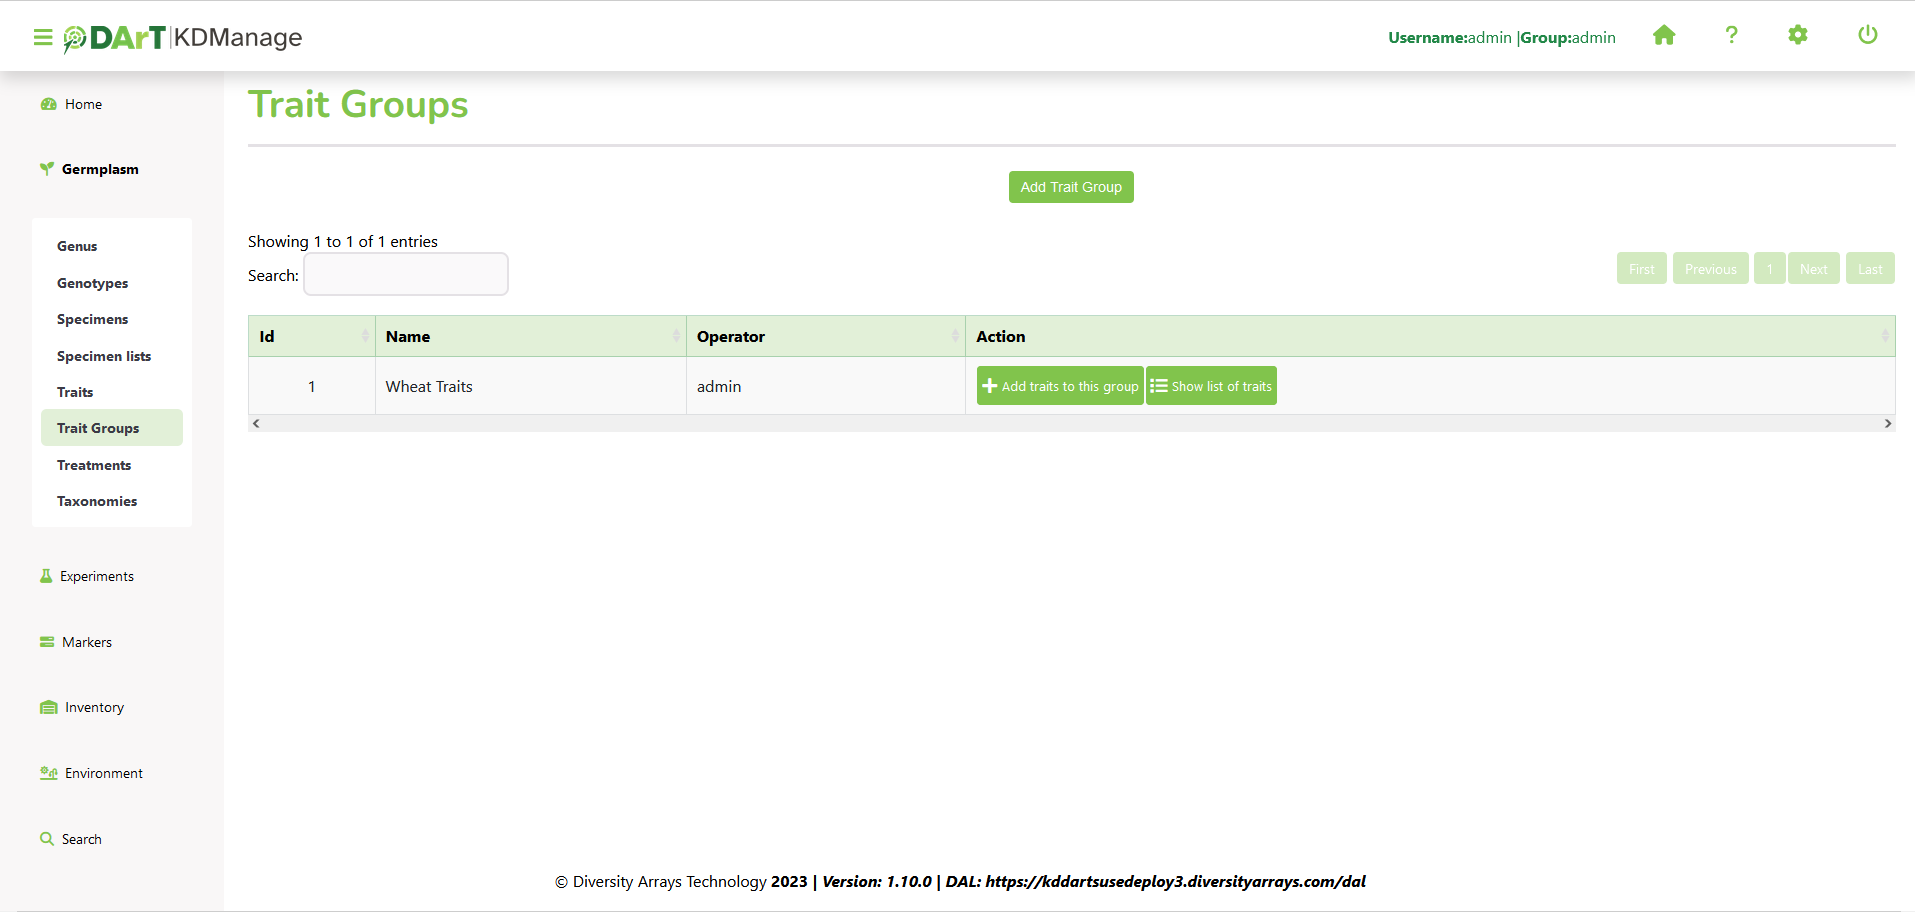Click the power logout icon

click(x=1867, y=36)
